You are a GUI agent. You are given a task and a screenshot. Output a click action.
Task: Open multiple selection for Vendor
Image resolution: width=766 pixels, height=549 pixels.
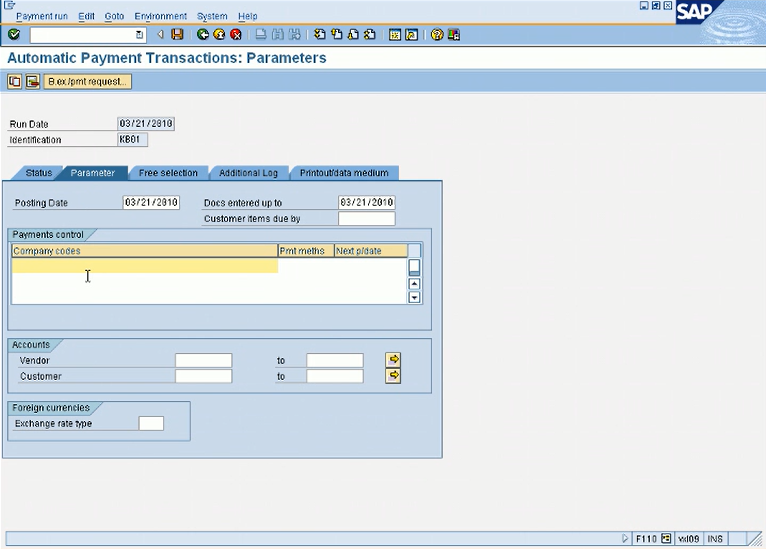point(393,360)
